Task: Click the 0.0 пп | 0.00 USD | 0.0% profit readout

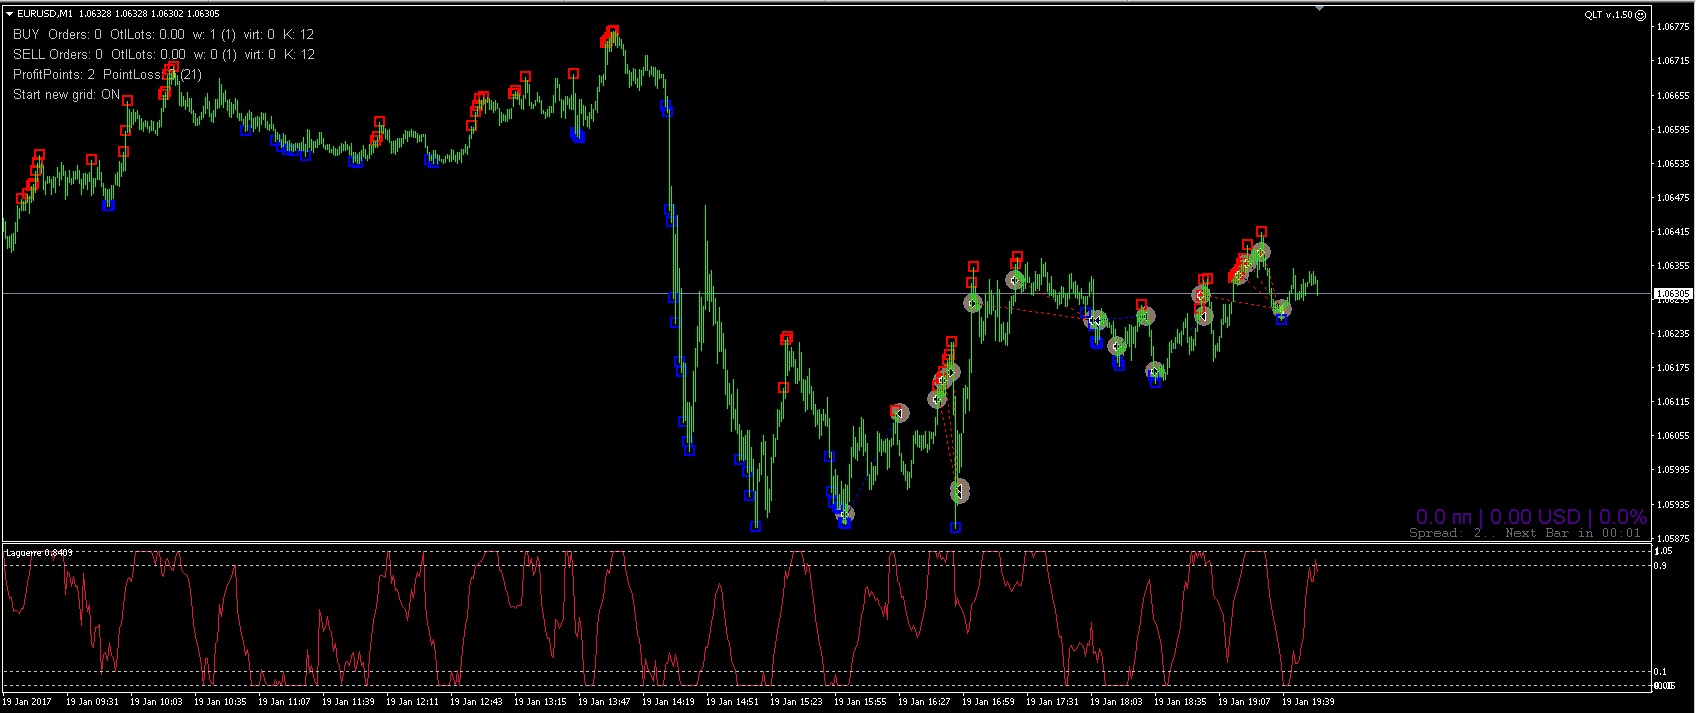Action: (1531, 516)
